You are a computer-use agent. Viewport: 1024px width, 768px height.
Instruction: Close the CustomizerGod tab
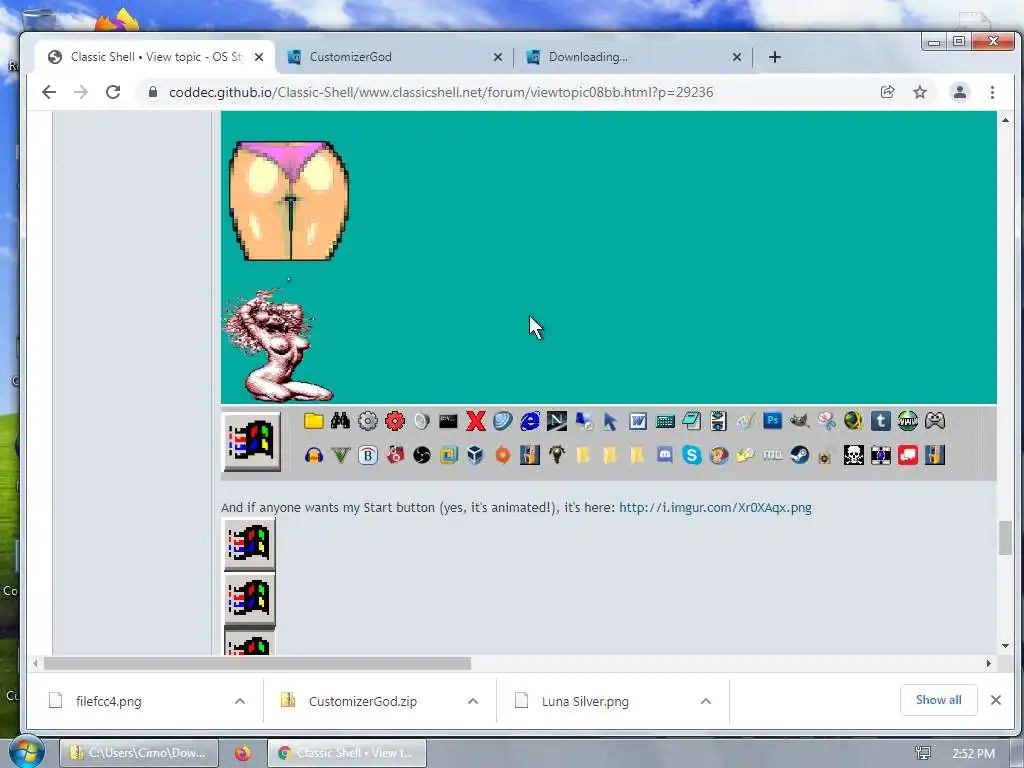pos(498,57)
